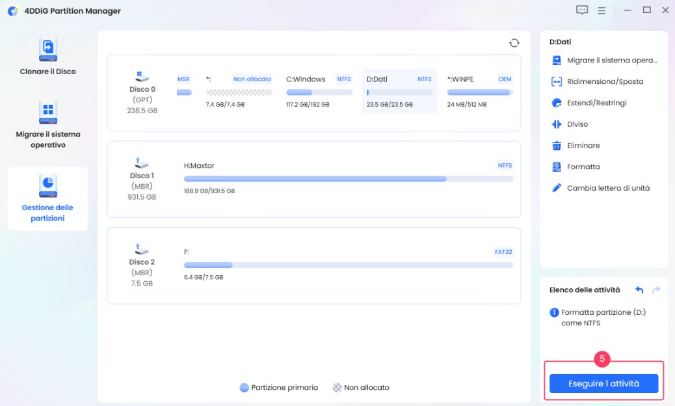
Task: Click the Diviso split icon
Action: pyautogui.click(x=557, y=124)
